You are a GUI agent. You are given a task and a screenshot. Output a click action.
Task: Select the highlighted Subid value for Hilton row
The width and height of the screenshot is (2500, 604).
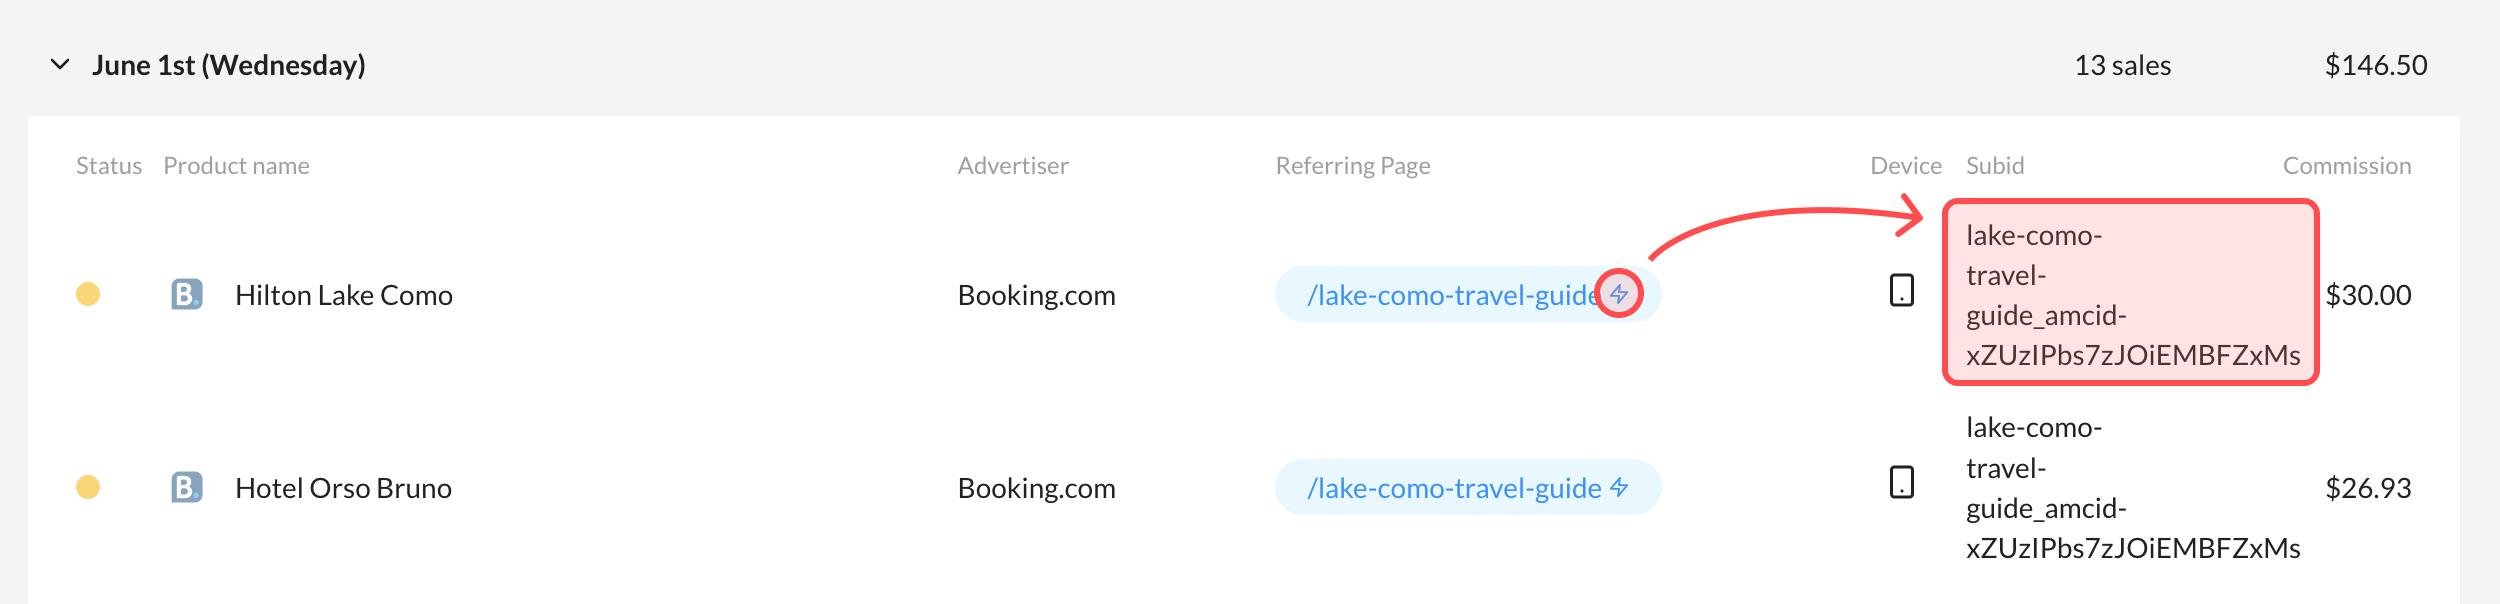tap(2131, 293)
